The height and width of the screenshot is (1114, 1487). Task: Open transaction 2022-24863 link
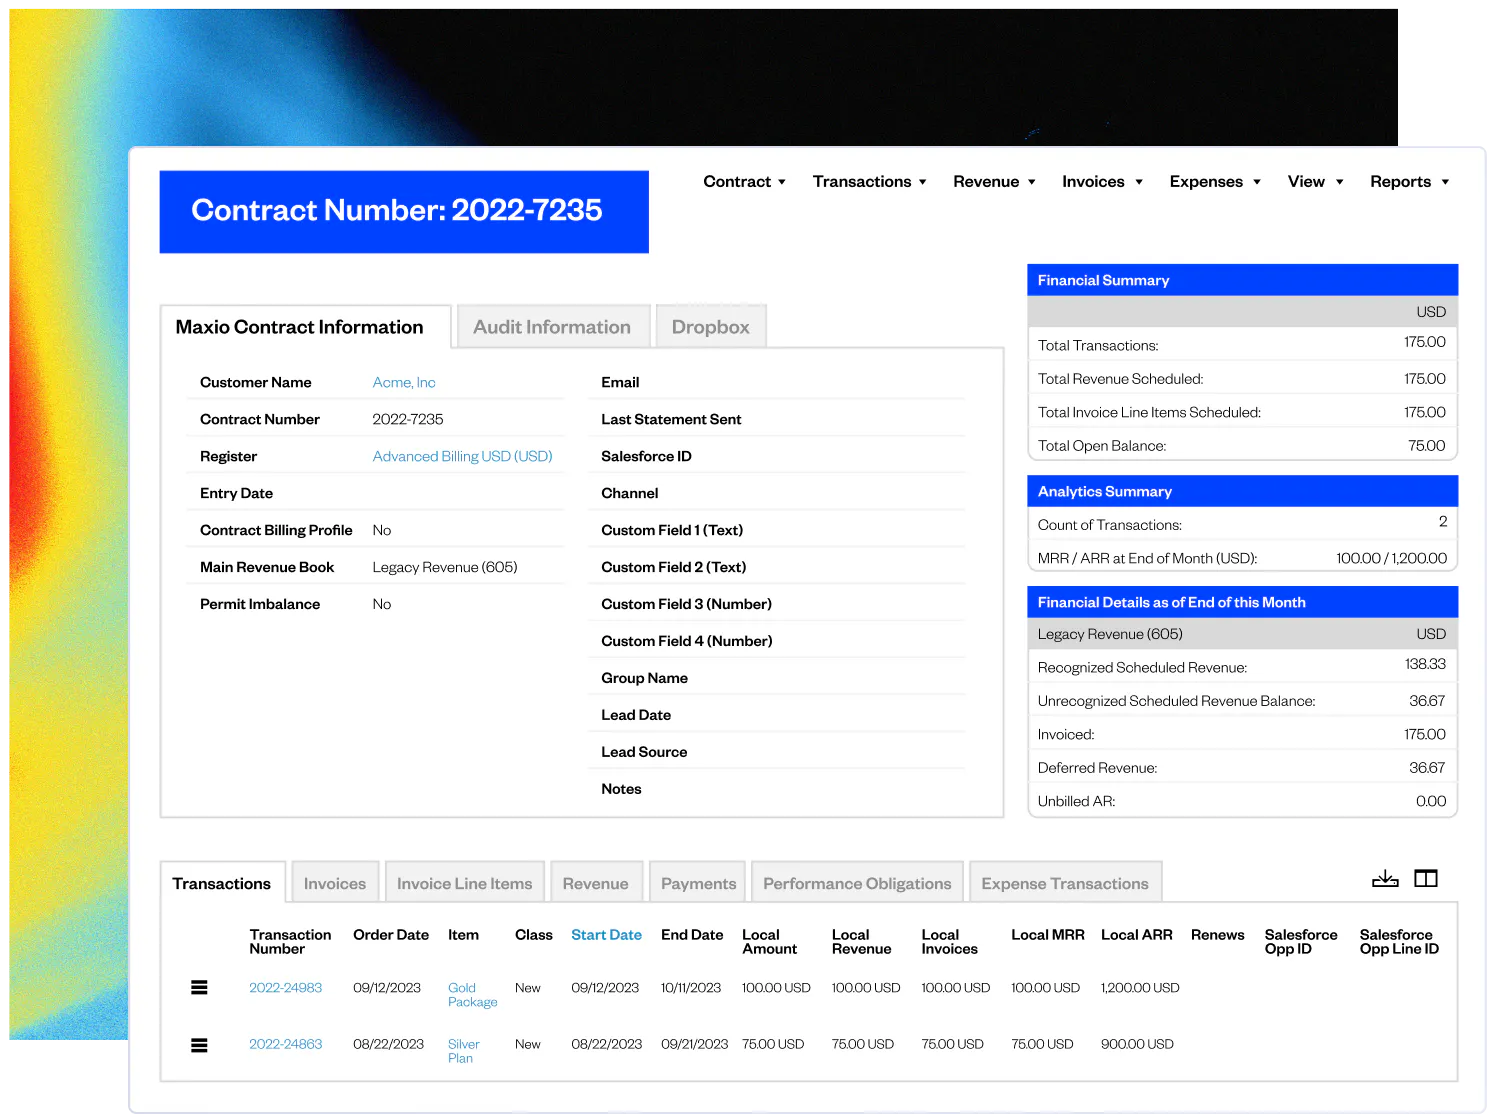pyautogui.click(x=285, y=1045)
